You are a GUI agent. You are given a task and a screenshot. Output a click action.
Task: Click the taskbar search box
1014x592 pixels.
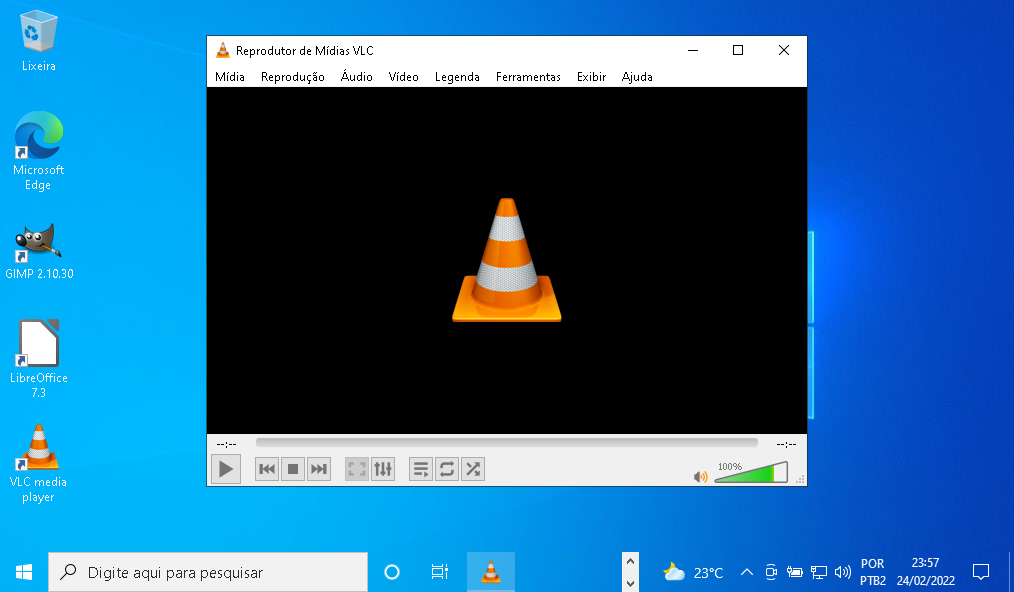(208, 572)
